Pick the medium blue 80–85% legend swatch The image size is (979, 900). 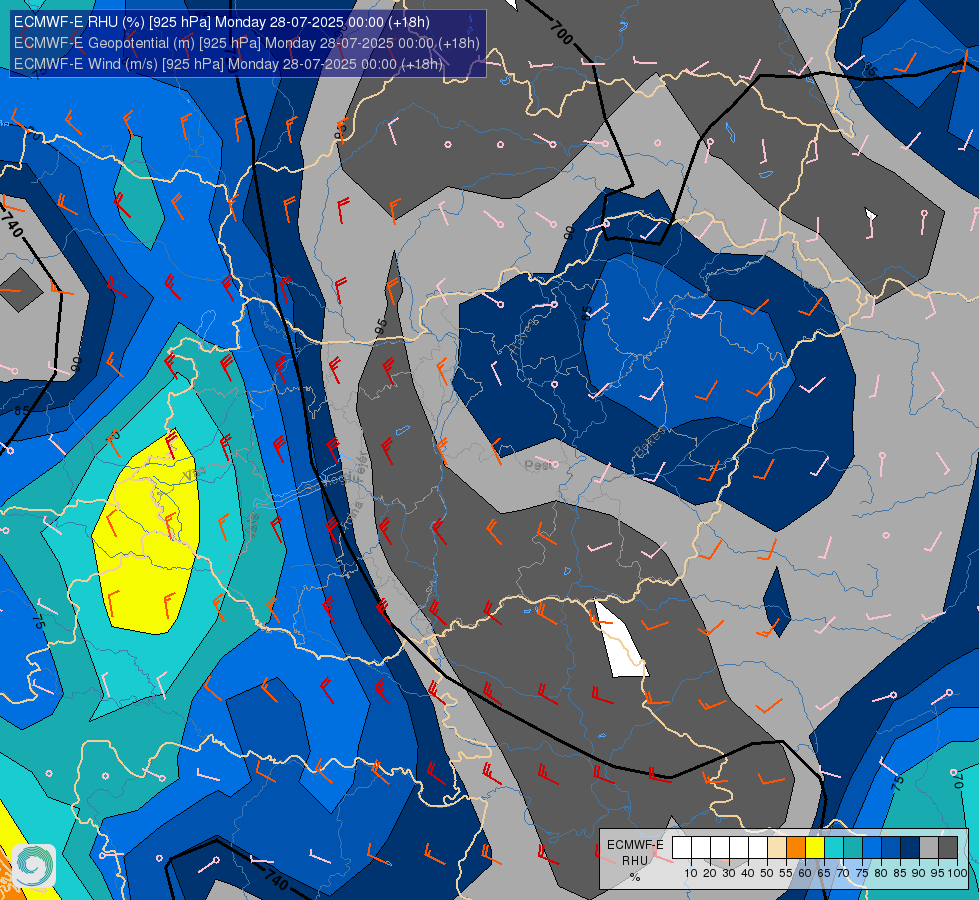tap(891, 848)
